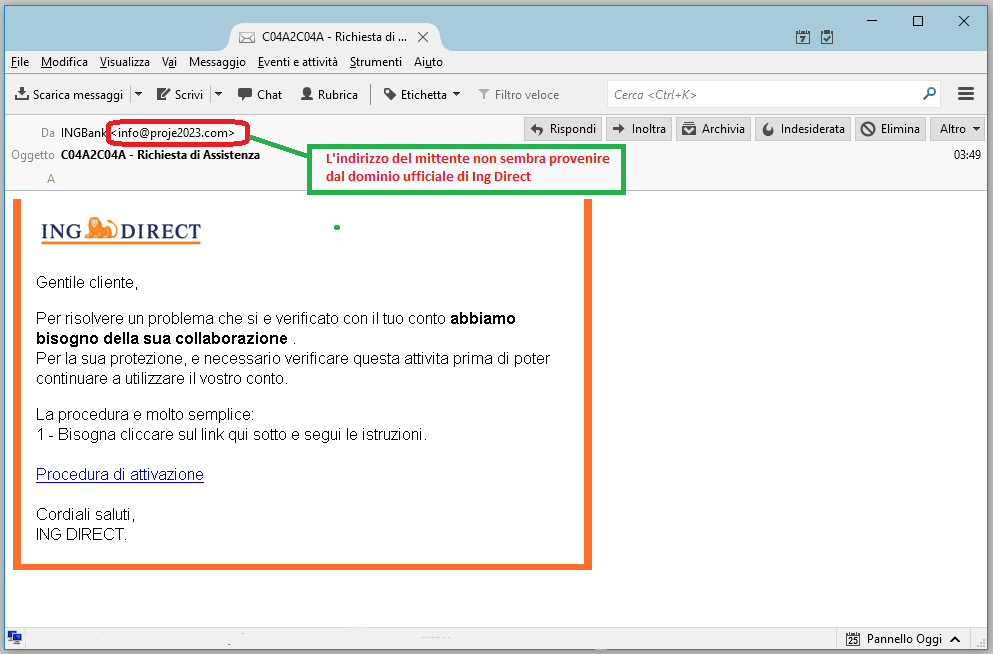Open the Etichetta tag dropdown

point(422,94)
